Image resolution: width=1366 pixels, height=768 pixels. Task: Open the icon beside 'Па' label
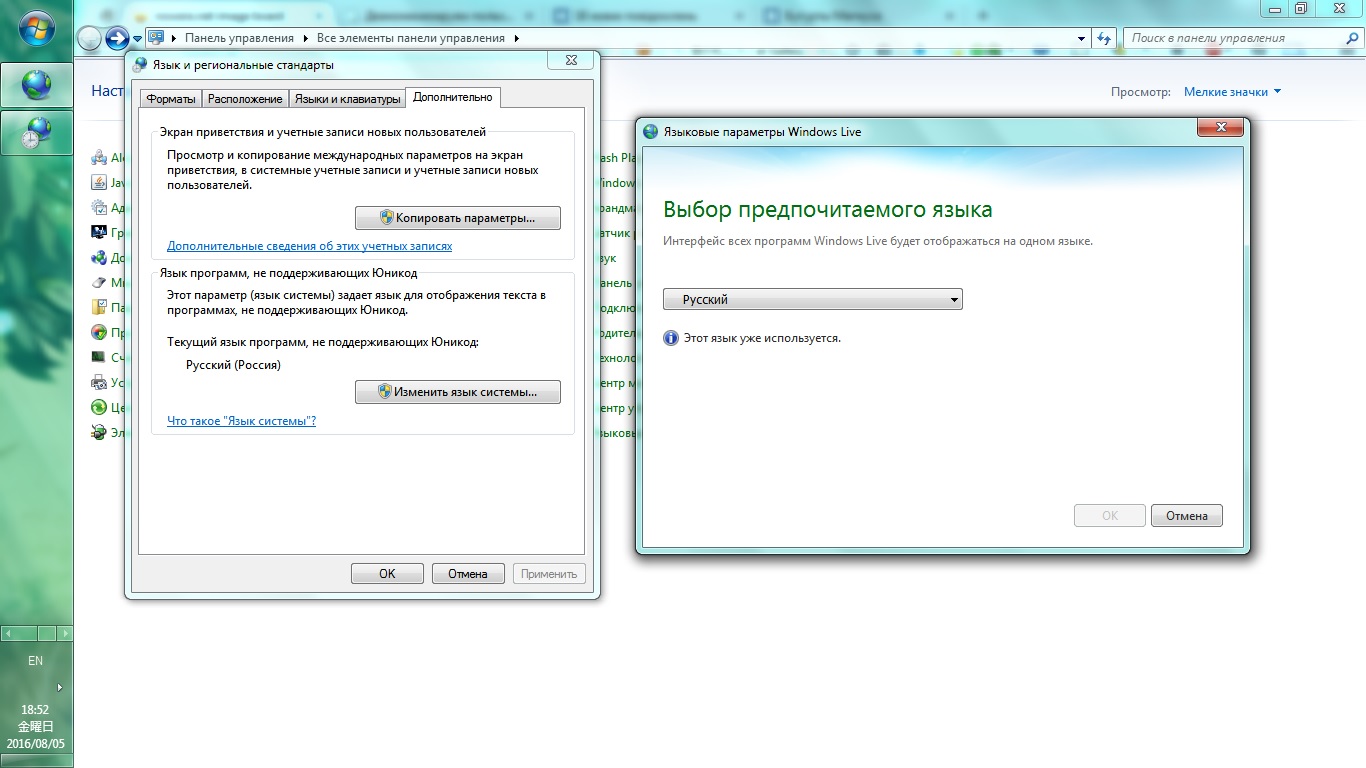[99, 308]
